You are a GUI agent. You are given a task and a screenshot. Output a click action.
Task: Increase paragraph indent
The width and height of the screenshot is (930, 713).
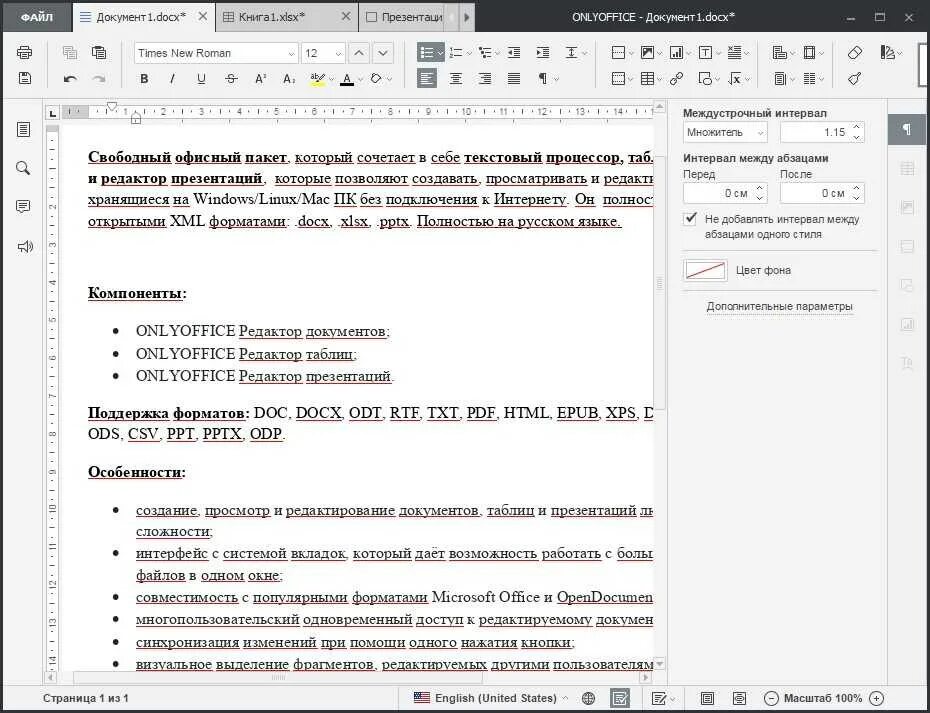[x=543, y=53]
